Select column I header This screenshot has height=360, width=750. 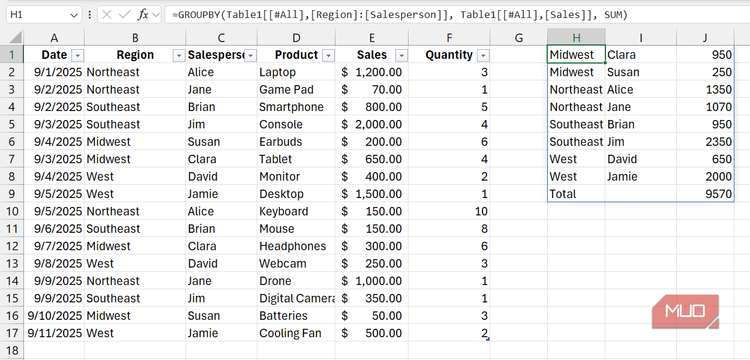point(641,38)
